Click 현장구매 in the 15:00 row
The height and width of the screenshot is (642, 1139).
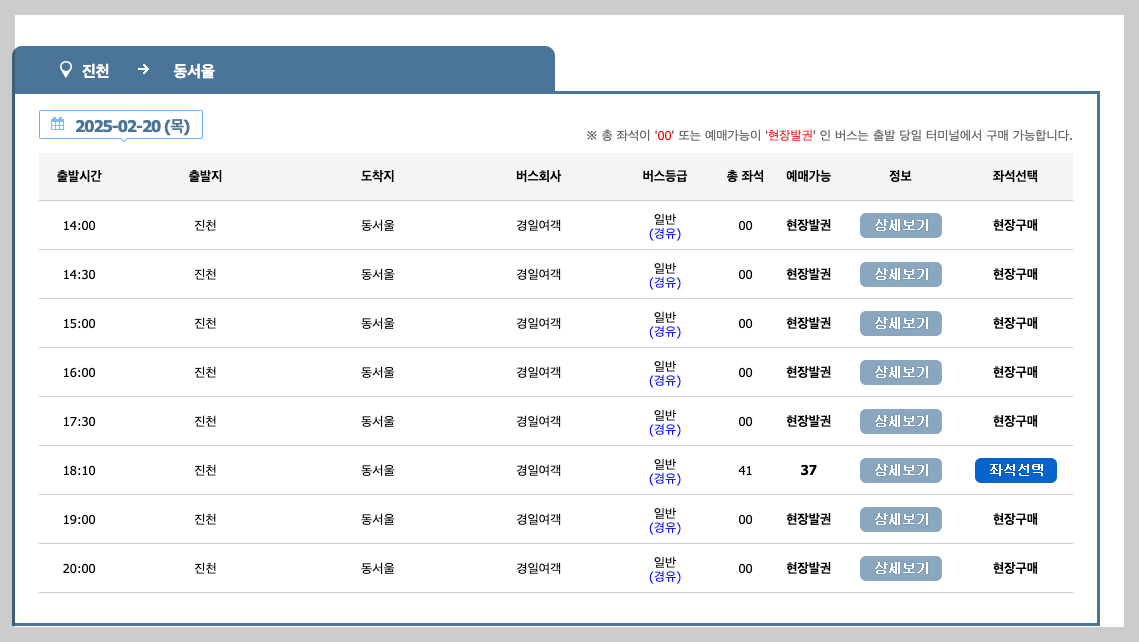pyautogui.click(x=1016, y=323)
